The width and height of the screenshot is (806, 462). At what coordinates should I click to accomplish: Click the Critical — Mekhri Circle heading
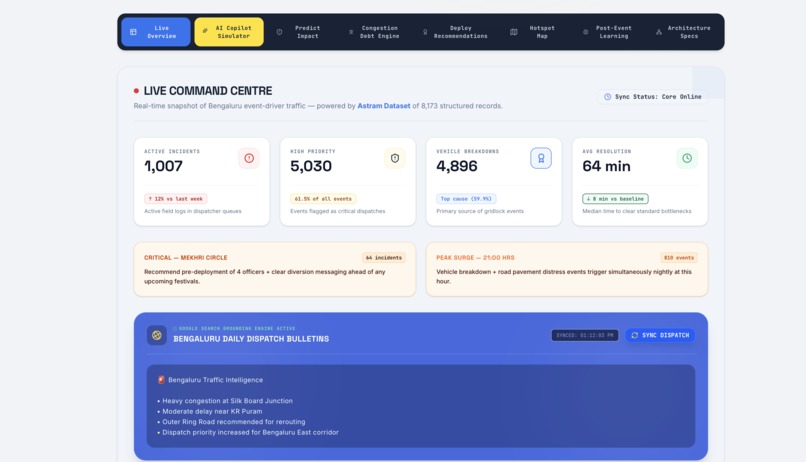[186, 257]
